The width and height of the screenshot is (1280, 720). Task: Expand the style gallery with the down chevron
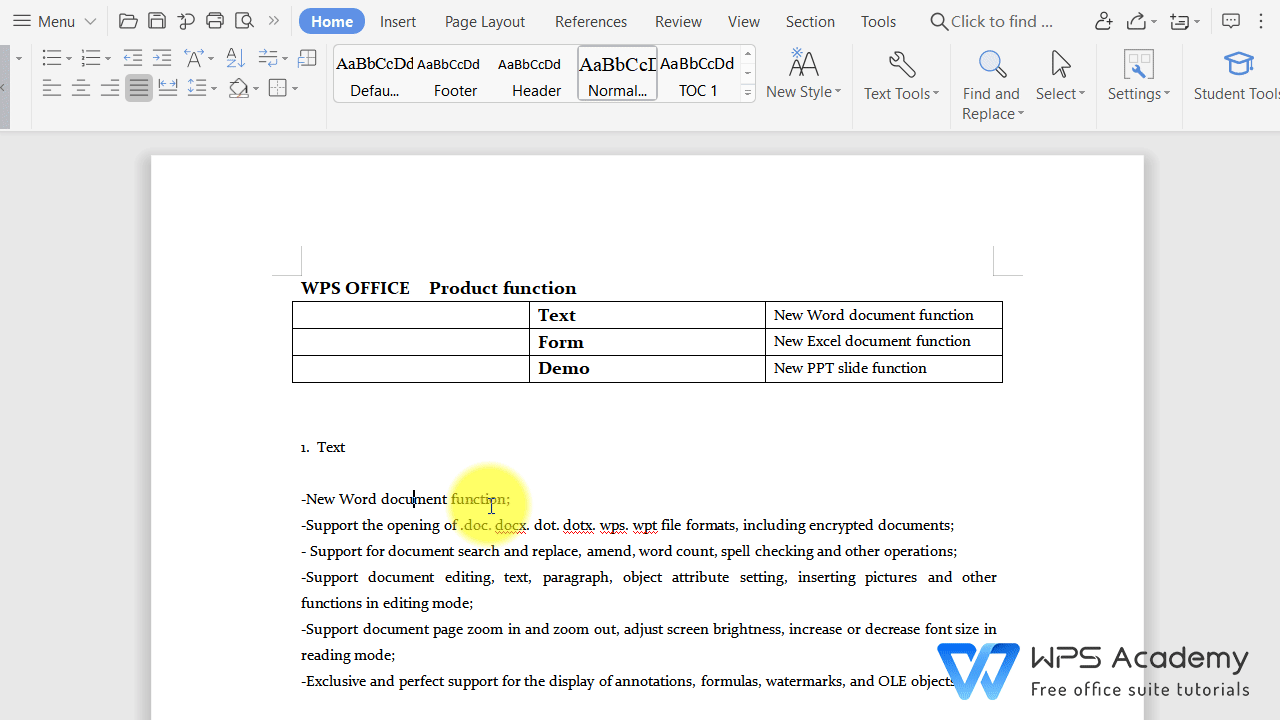pos(747,92)
